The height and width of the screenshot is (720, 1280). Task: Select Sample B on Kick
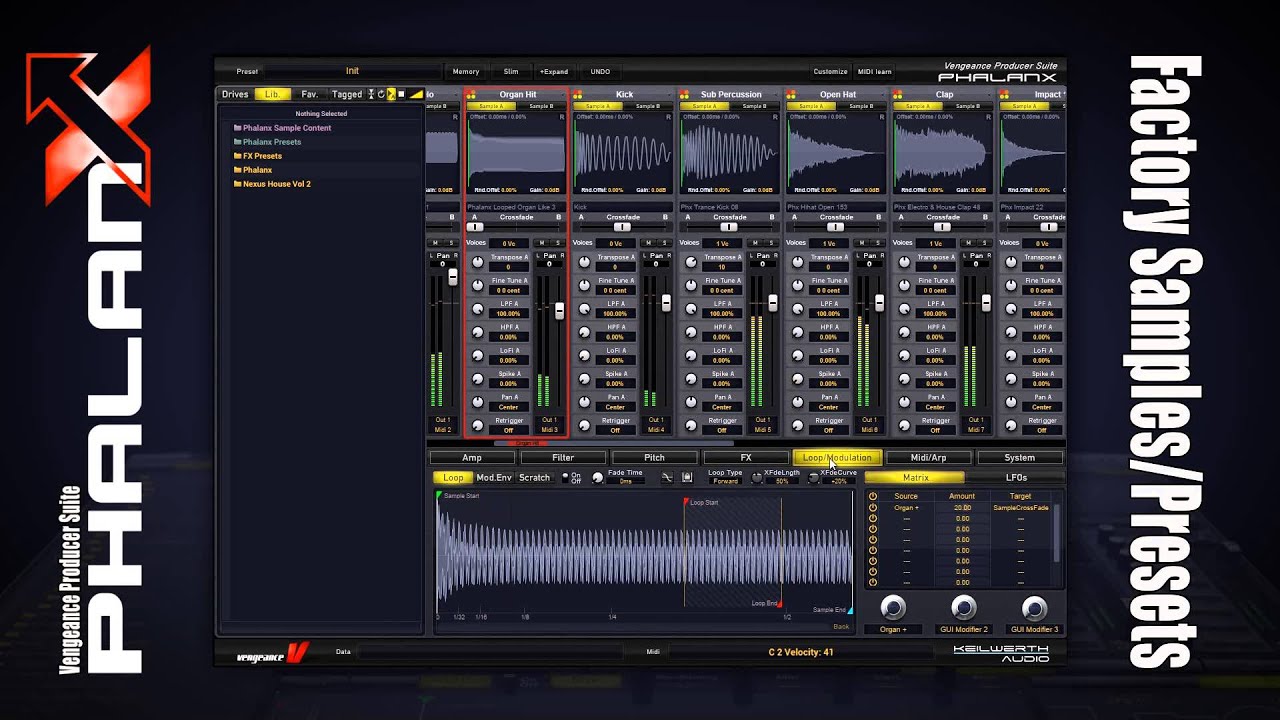coord(648,106)
